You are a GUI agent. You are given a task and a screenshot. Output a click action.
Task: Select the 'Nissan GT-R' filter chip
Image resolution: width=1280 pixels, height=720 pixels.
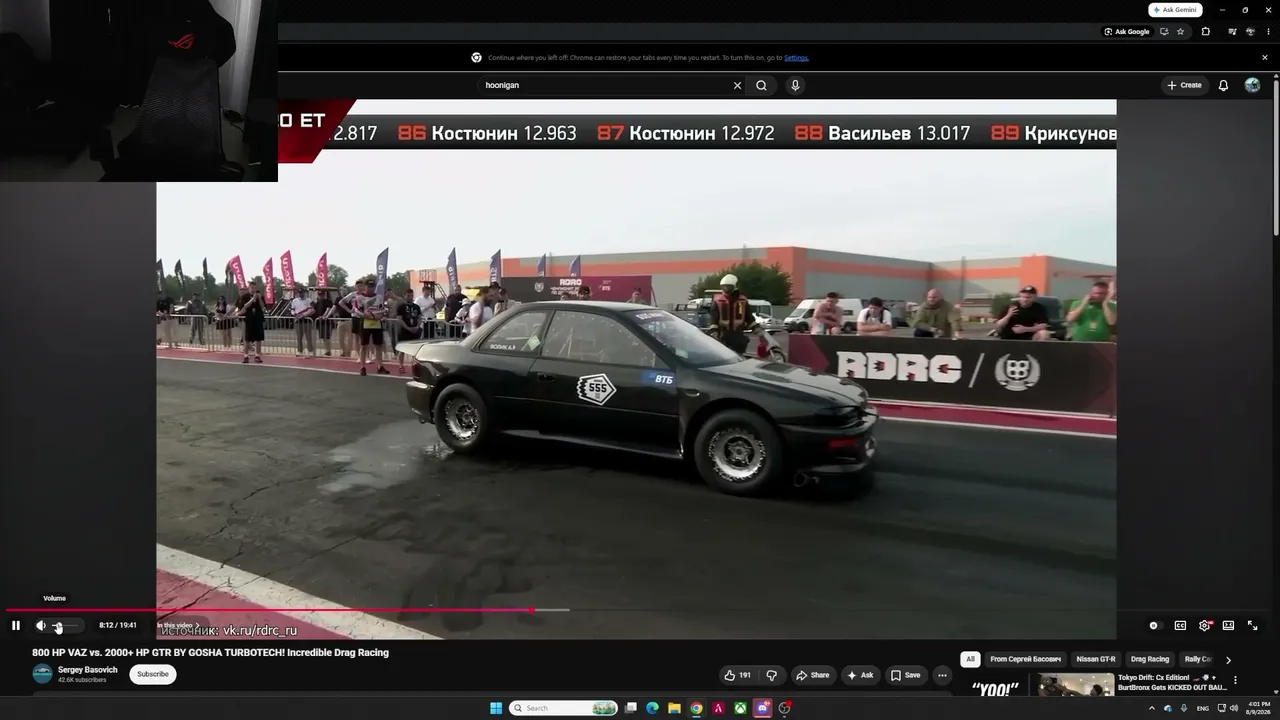(1096, 660)
